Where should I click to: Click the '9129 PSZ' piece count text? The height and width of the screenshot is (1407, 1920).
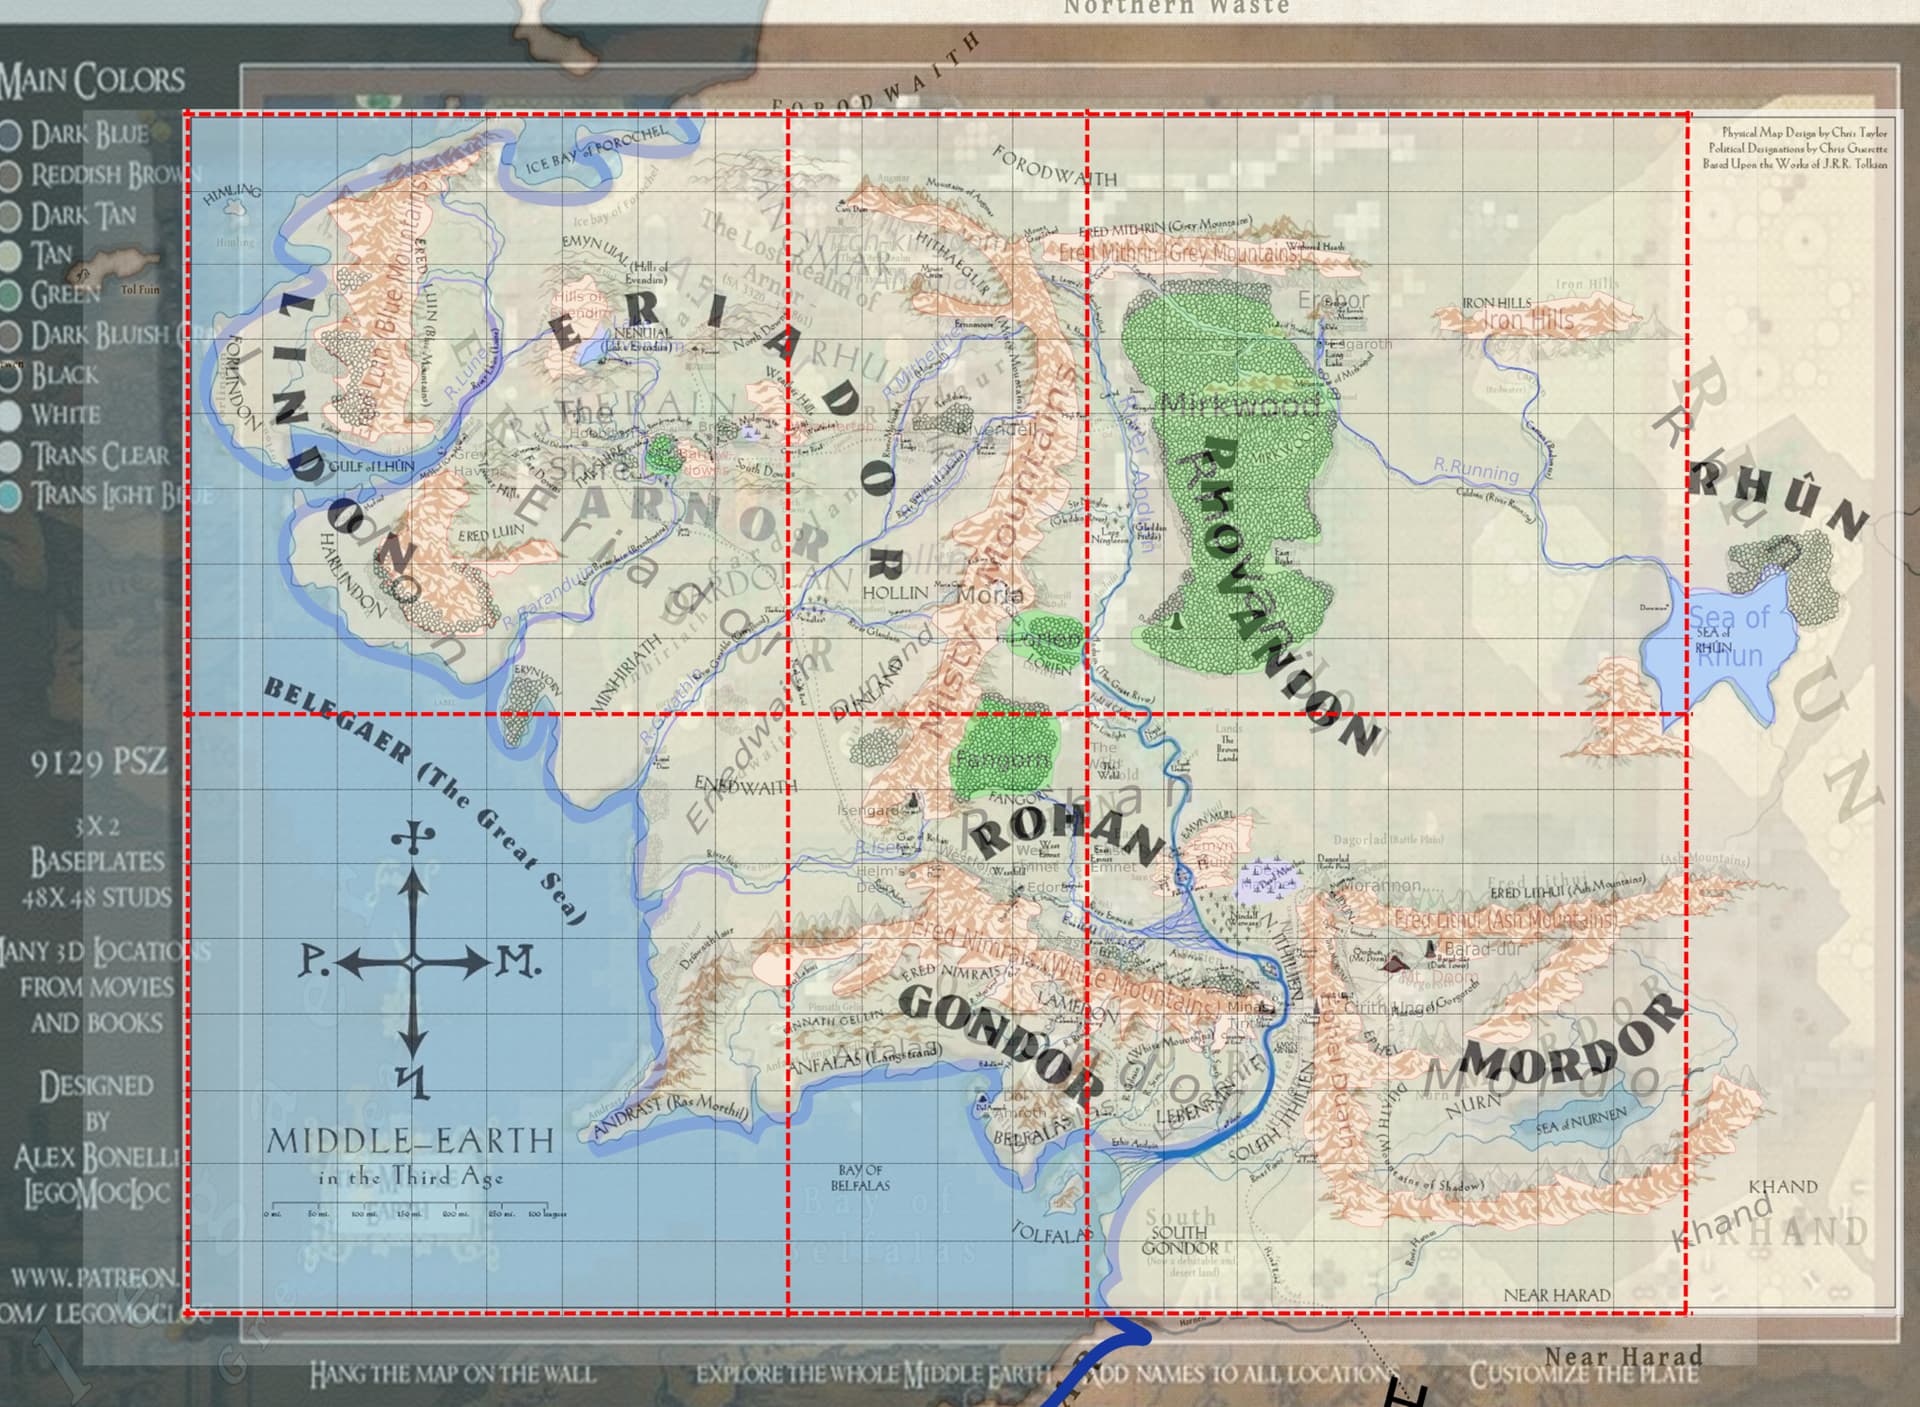(x=98, y=762)
